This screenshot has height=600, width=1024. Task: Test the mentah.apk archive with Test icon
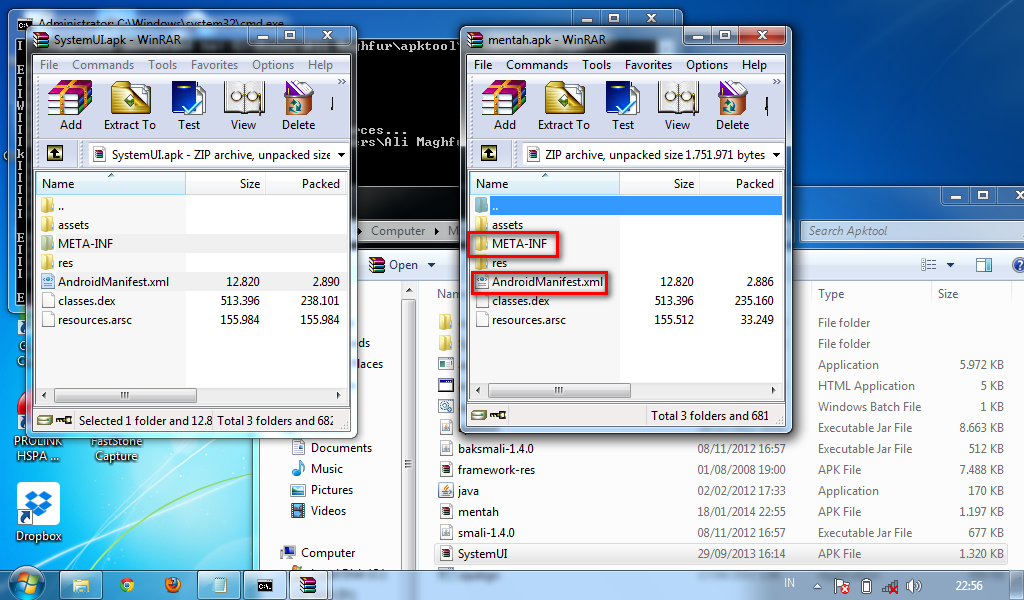click(x=622, y=105)
